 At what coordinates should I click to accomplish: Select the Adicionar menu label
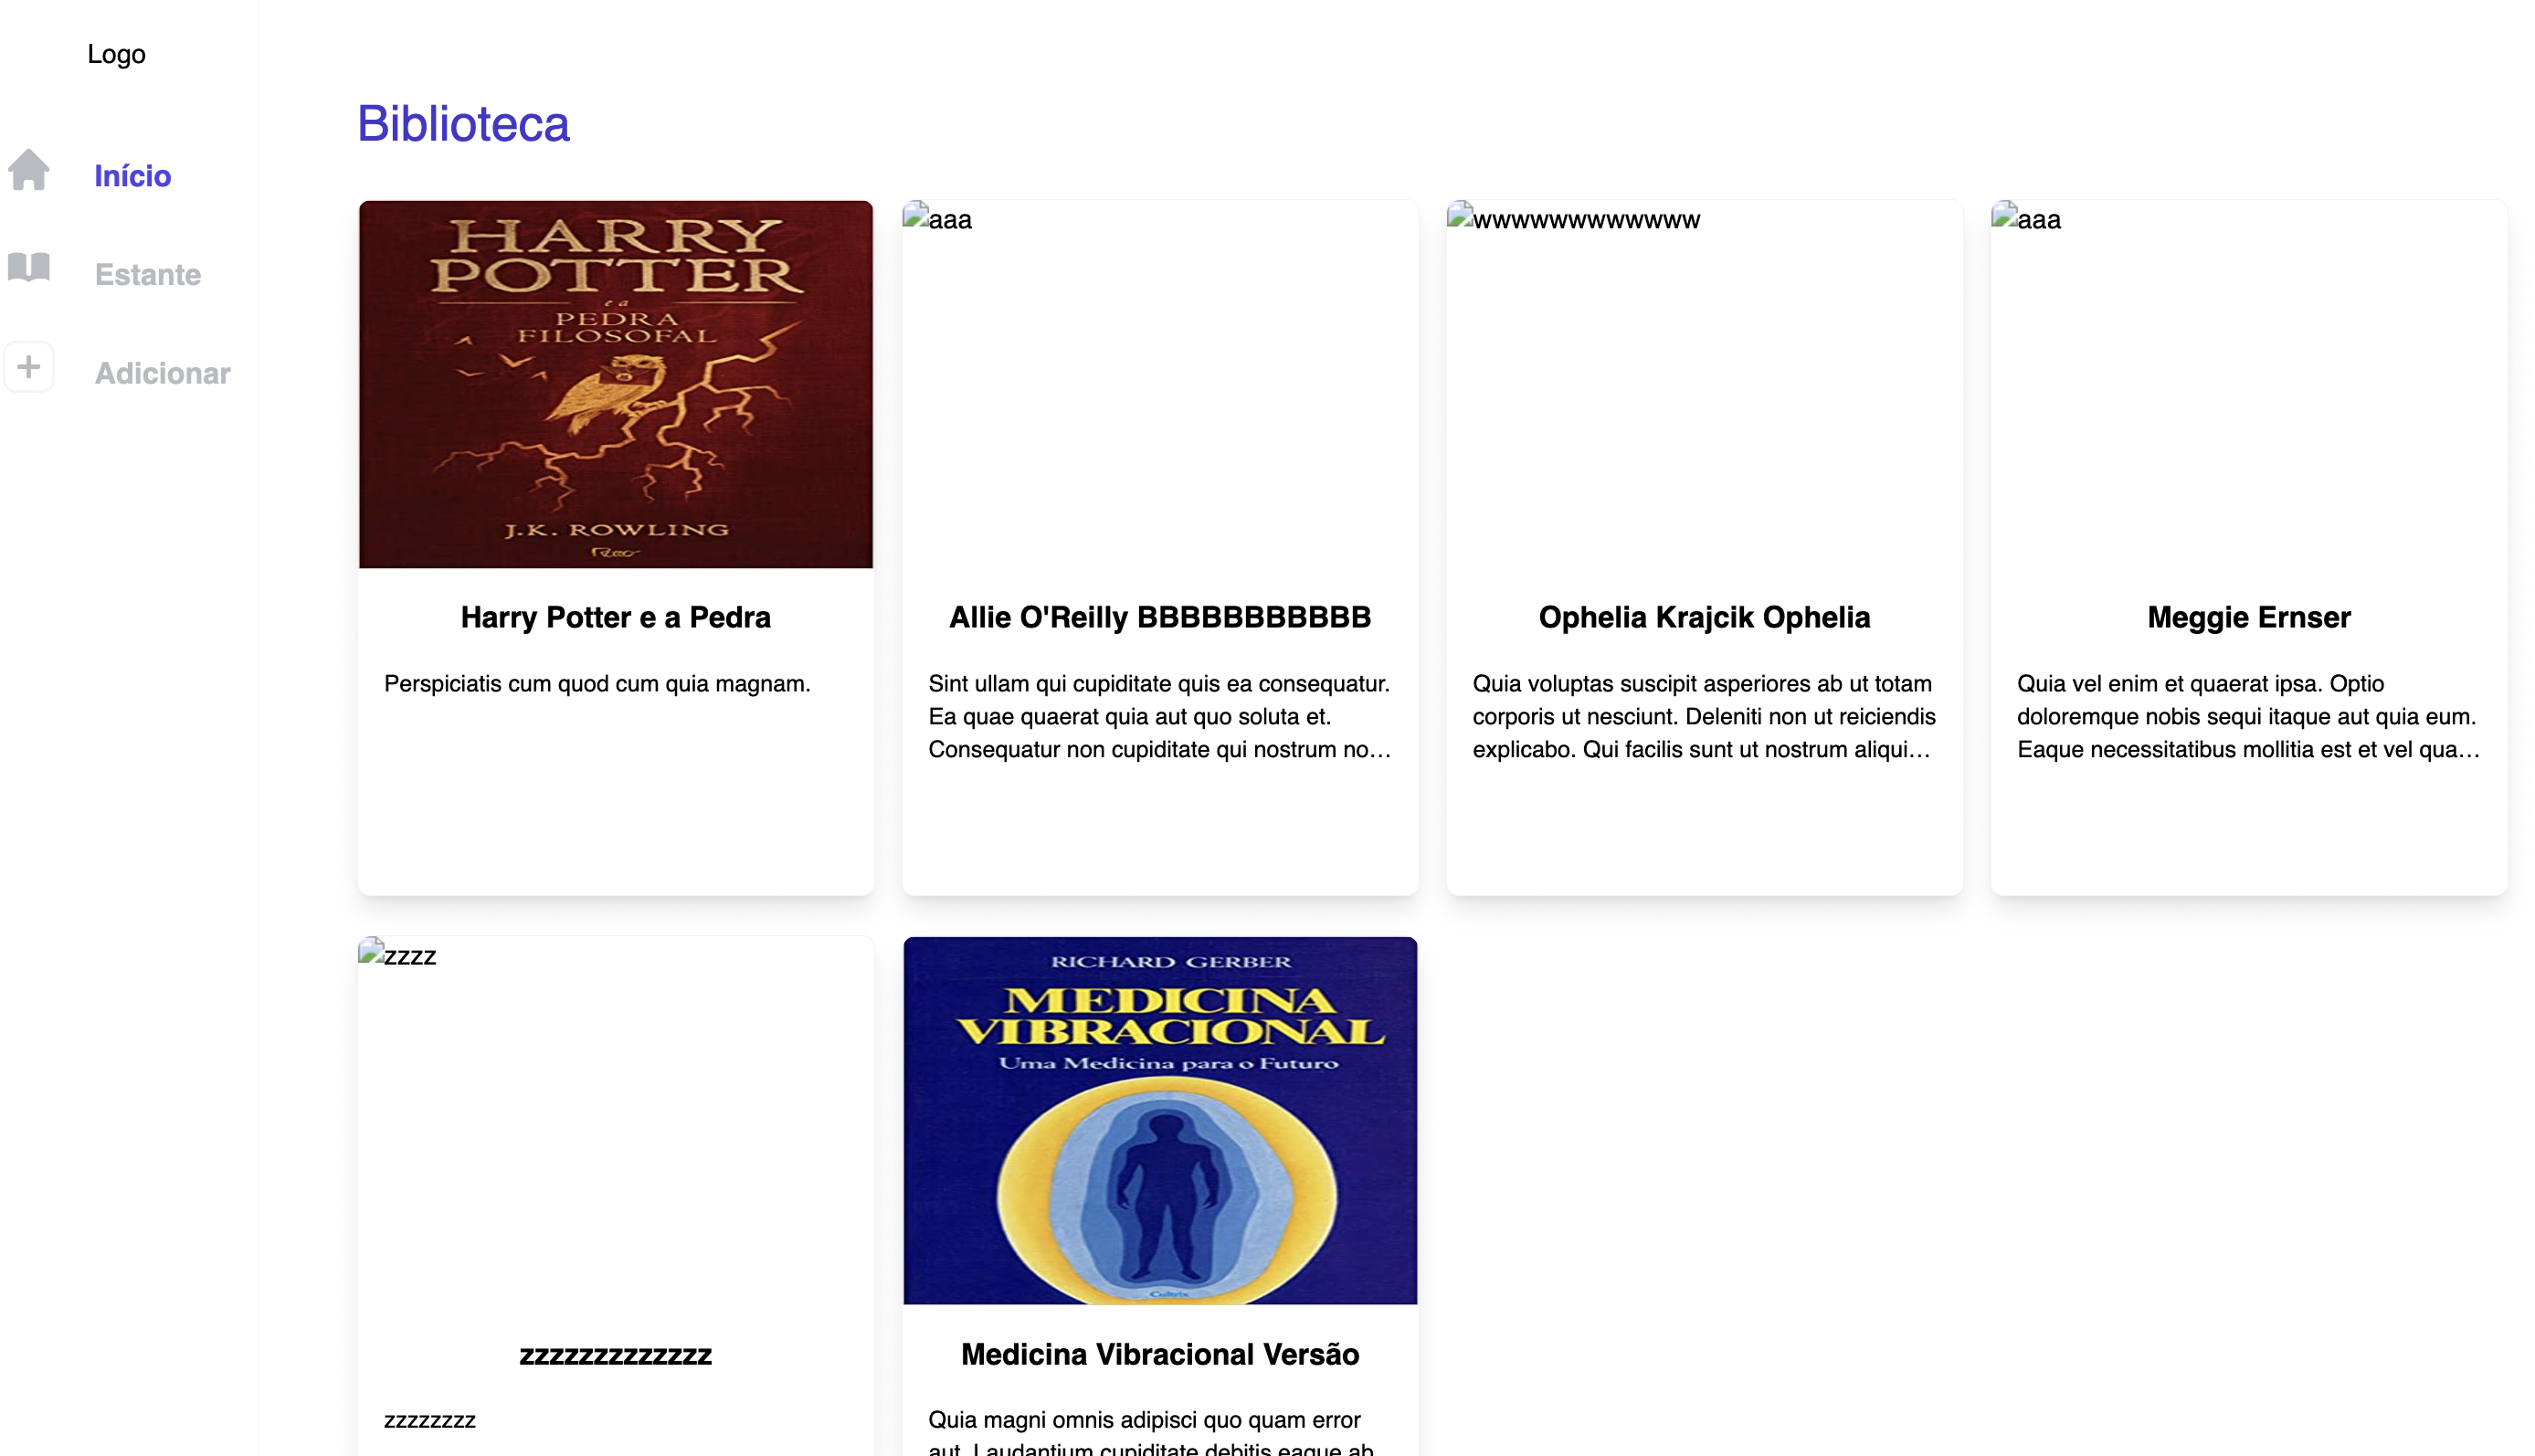click(162, 373)
